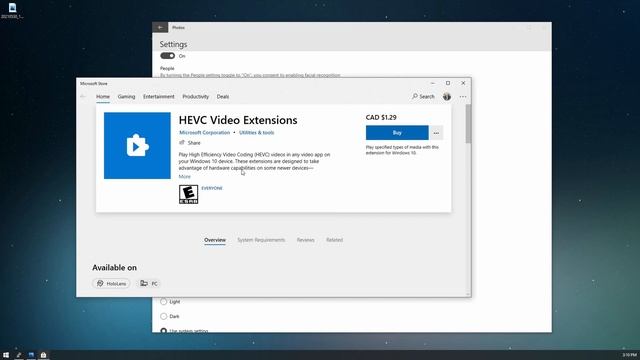Click the Share icon under the app title
This screenshot has width=640, height=360.
coord(182,142)
